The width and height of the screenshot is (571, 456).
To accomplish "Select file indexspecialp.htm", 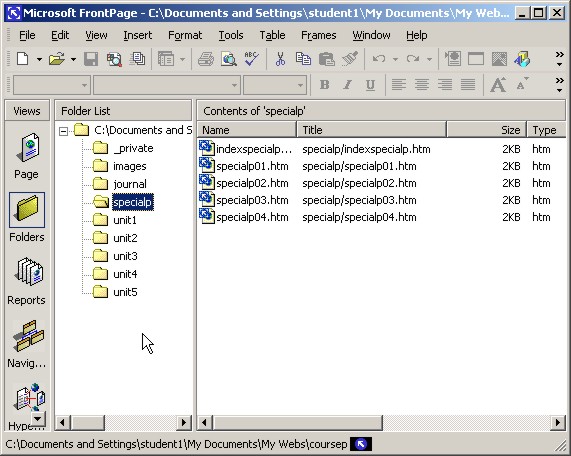I will (254, 149).
